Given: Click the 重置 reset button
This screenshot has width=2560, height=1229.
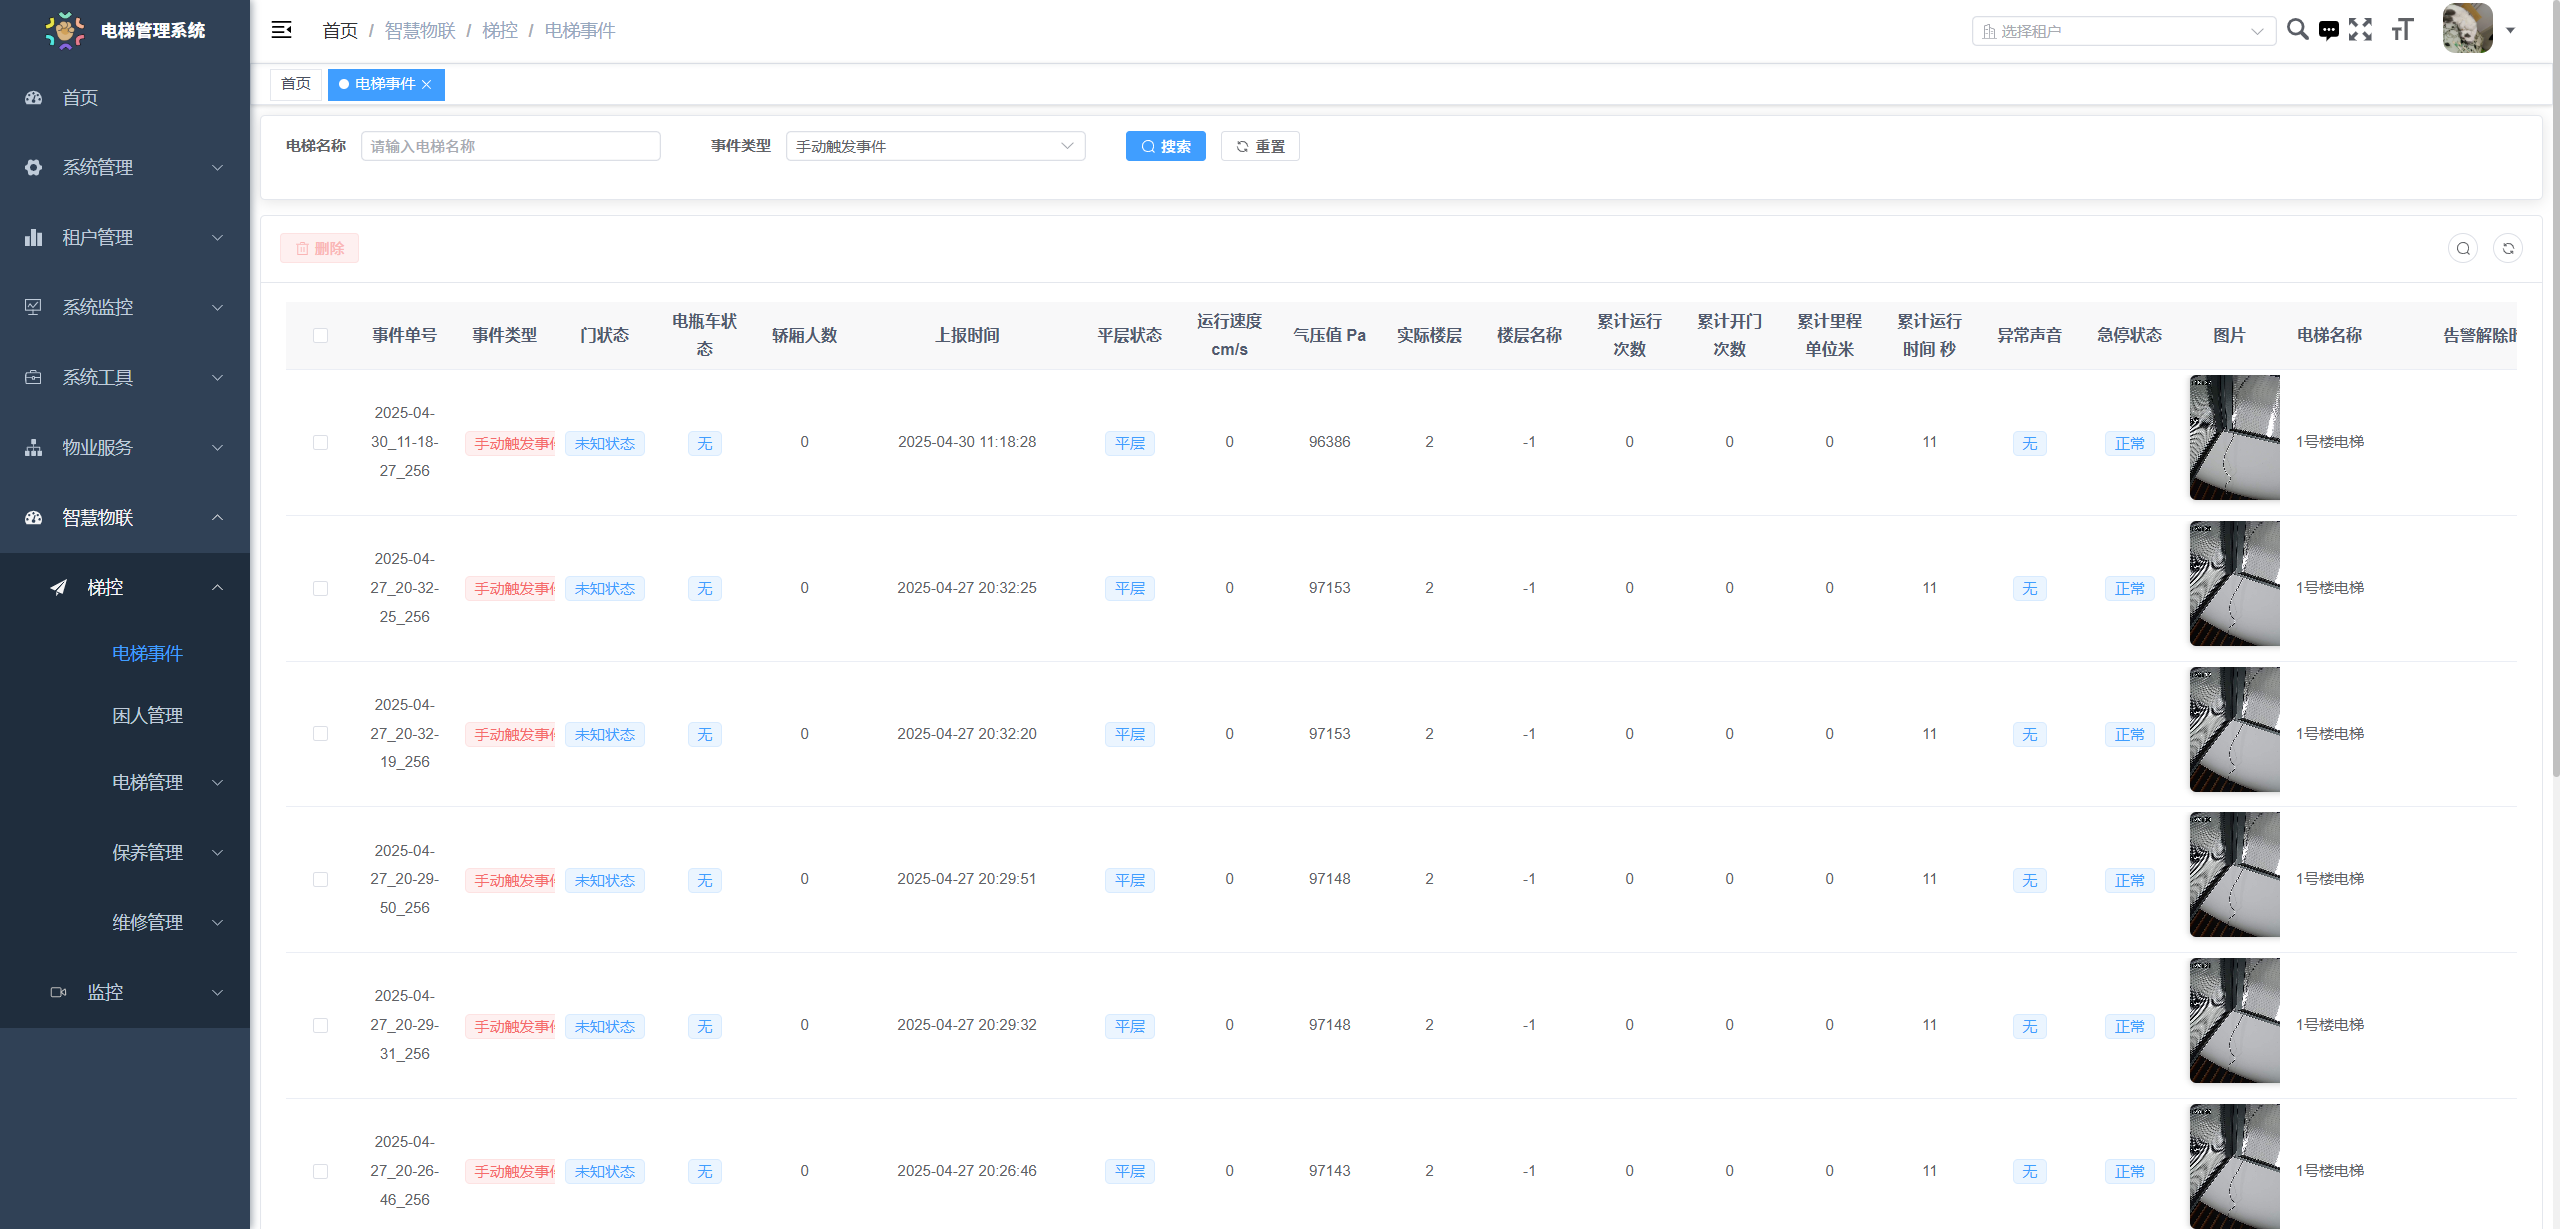Looking at the screenshot, I should click(1260, 146).
